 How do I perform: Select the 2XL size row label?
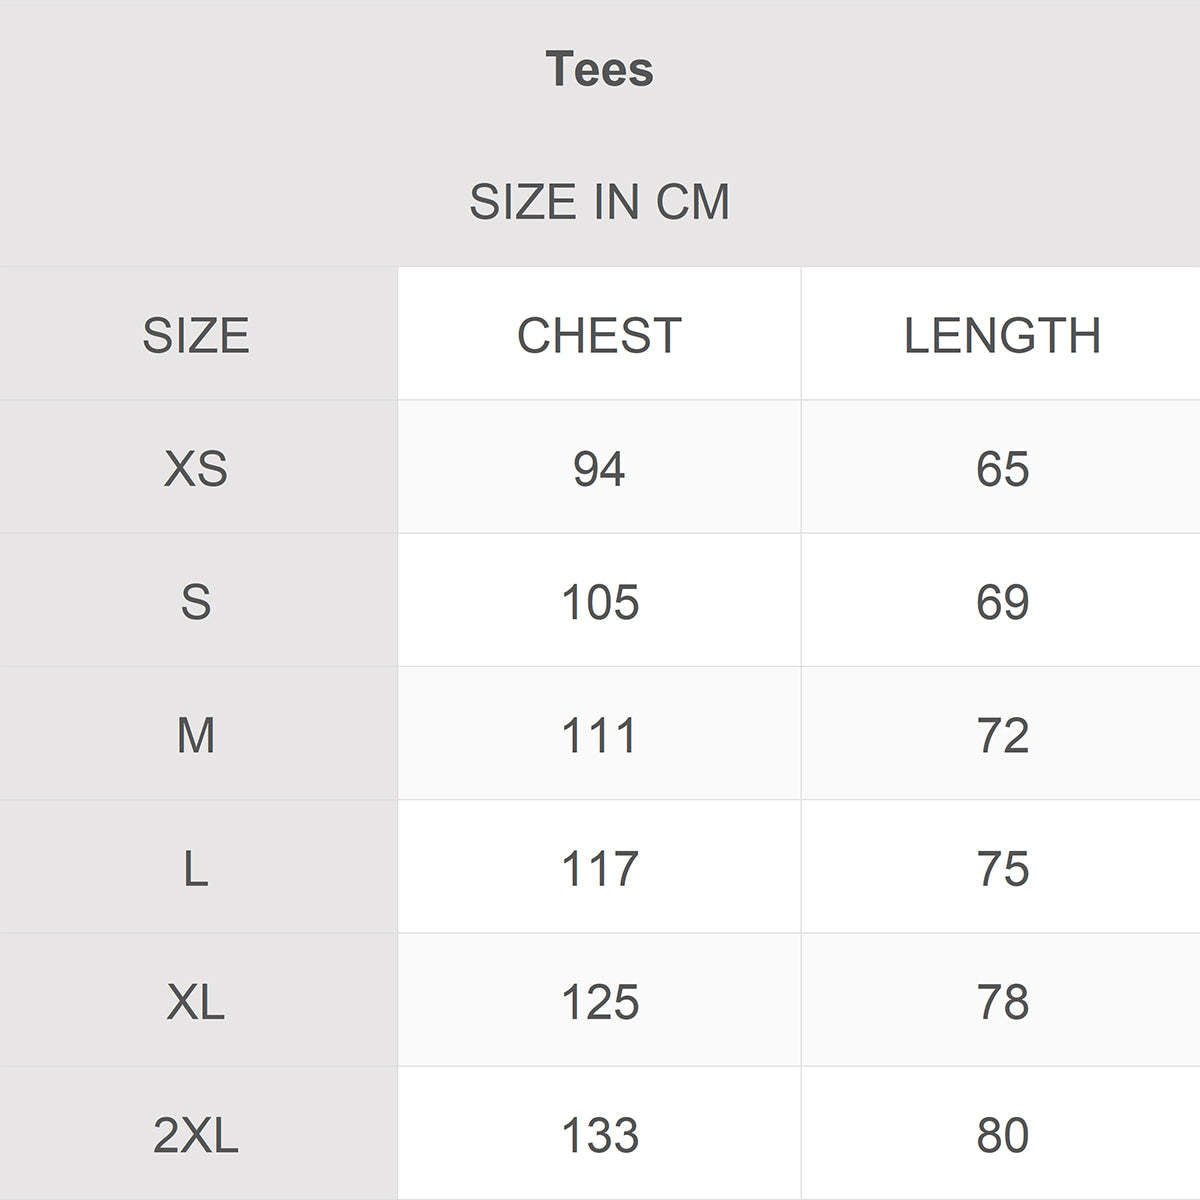tap(196, 1135)
